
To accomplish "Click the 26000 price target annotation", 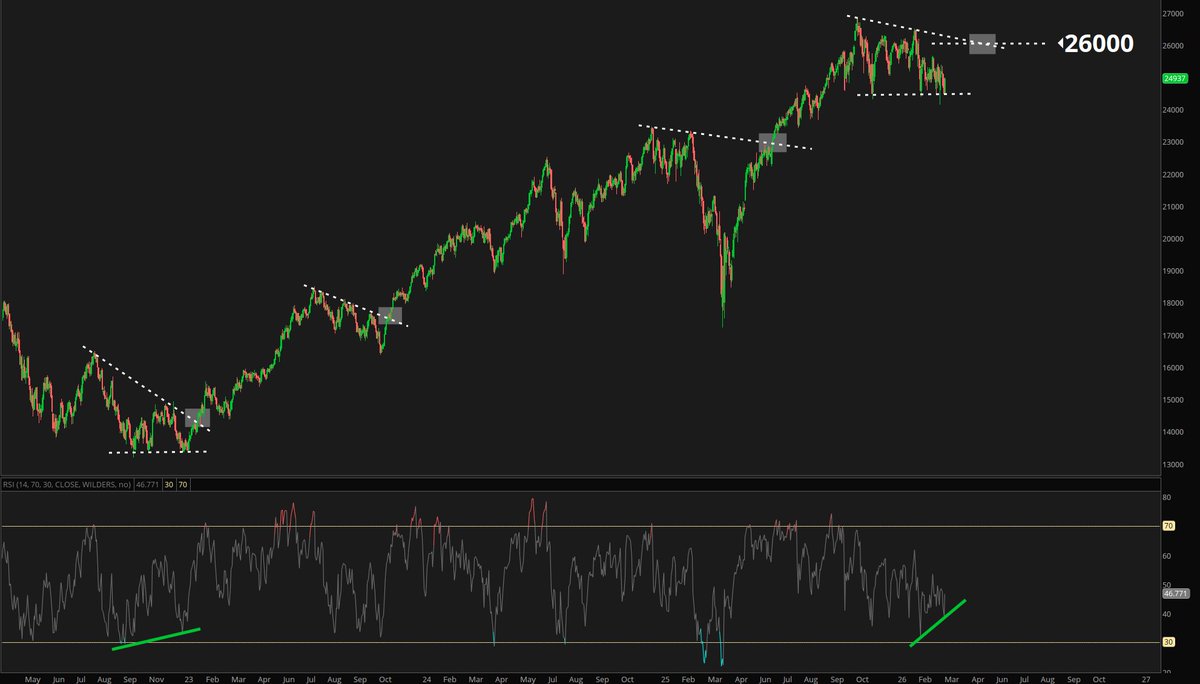I will (1099, 44).
